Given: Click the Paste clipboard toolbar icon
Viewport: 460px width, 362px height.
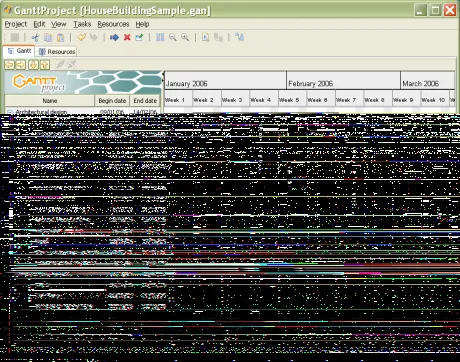Looking at the screenshot, I should click(x=60, y=37).
